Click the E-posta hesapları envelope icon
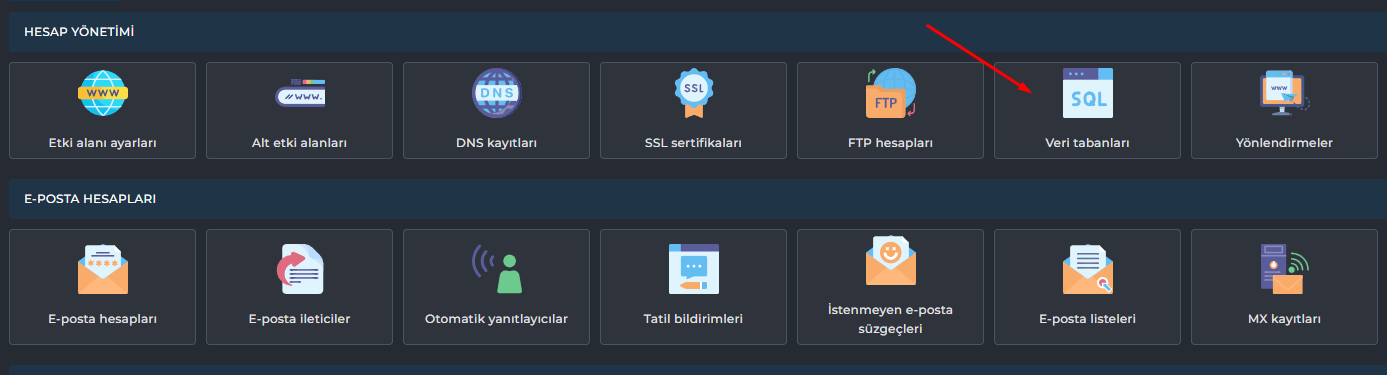 tap(103, 269)
